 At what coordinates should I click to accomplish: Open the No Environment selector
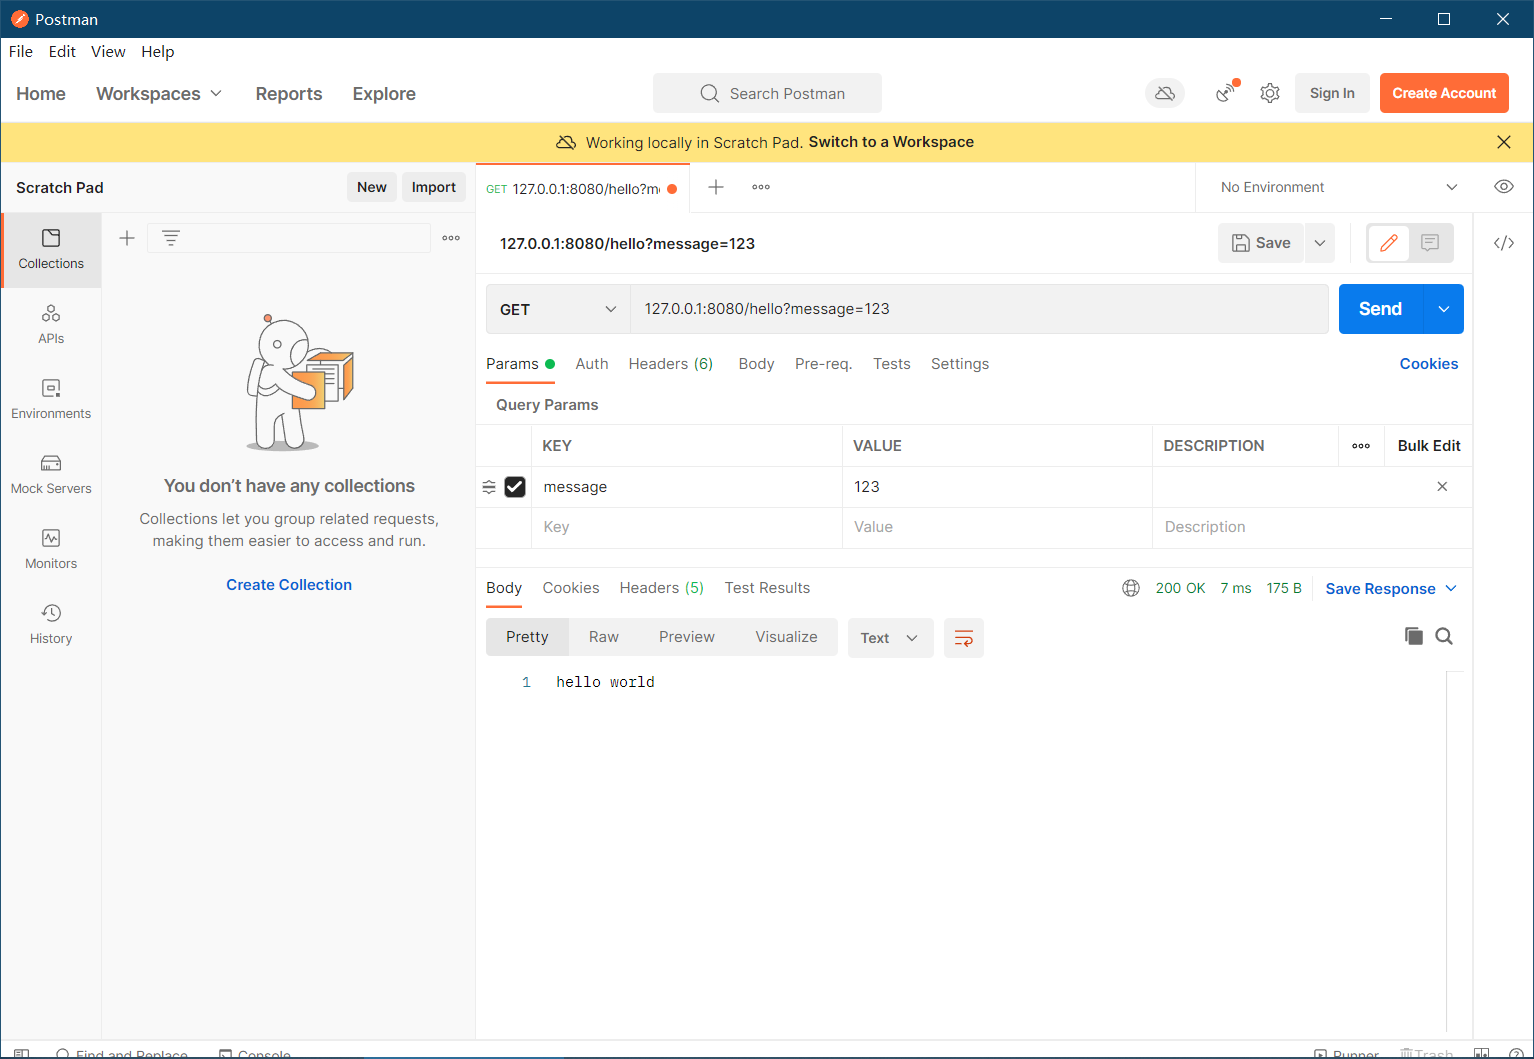point(1339,187)
